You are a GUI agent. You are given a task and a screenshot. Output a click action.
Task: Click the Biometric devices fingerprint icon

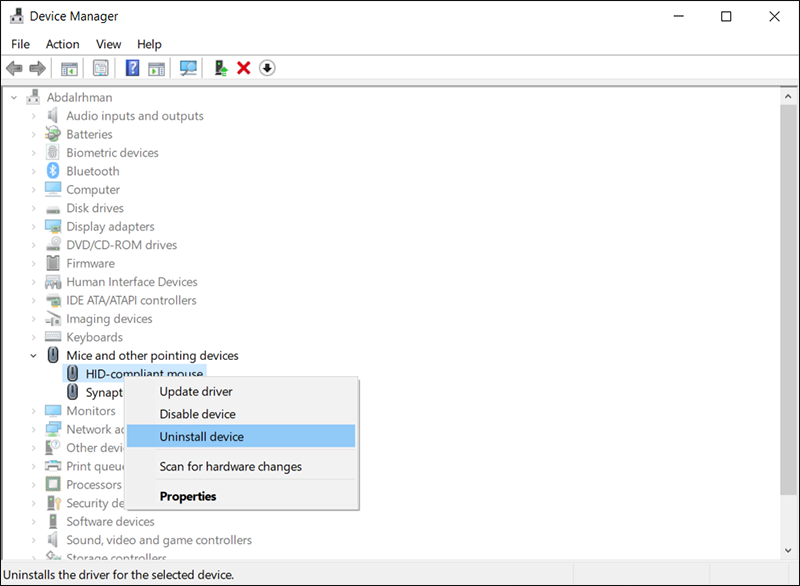[x=53, y=152]
